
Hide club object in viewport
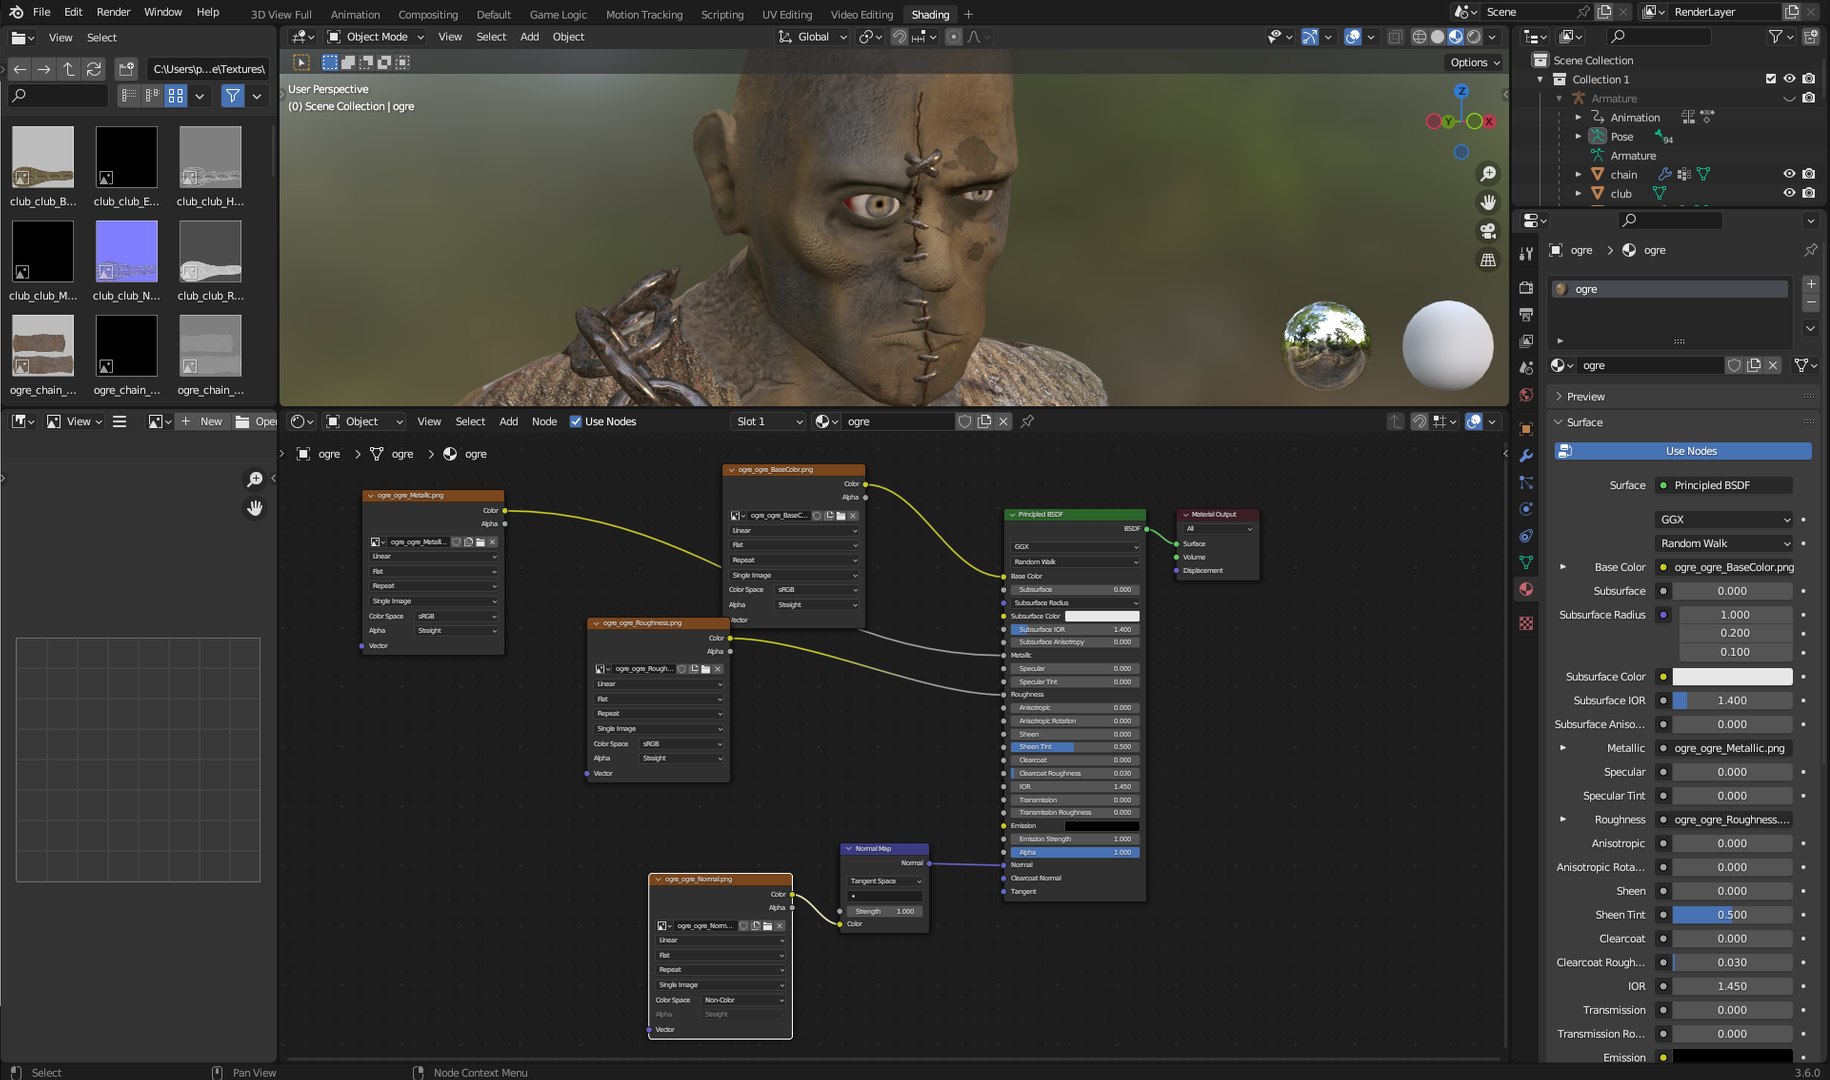pyautogui.click(x=1789, y=193)
